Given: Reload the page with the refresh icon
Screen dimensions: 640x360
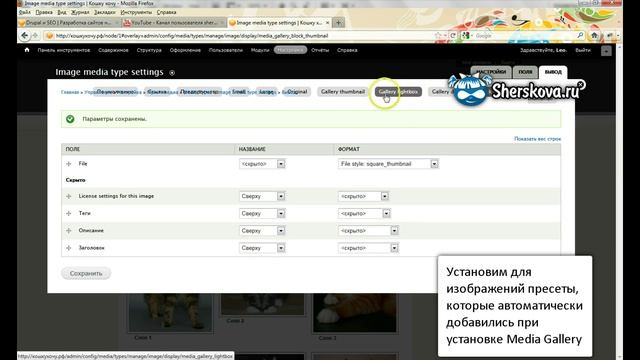Looking at the screenshot, I should coord(453,36).
